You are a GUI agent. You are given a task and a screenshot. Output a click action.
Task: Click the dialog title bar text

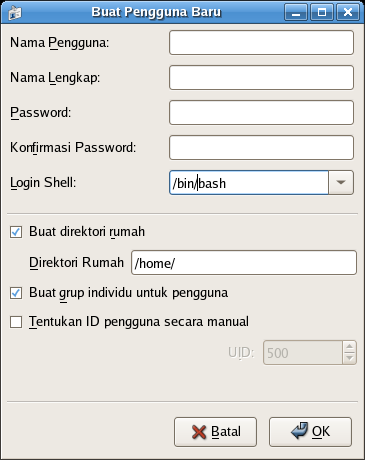156,12
